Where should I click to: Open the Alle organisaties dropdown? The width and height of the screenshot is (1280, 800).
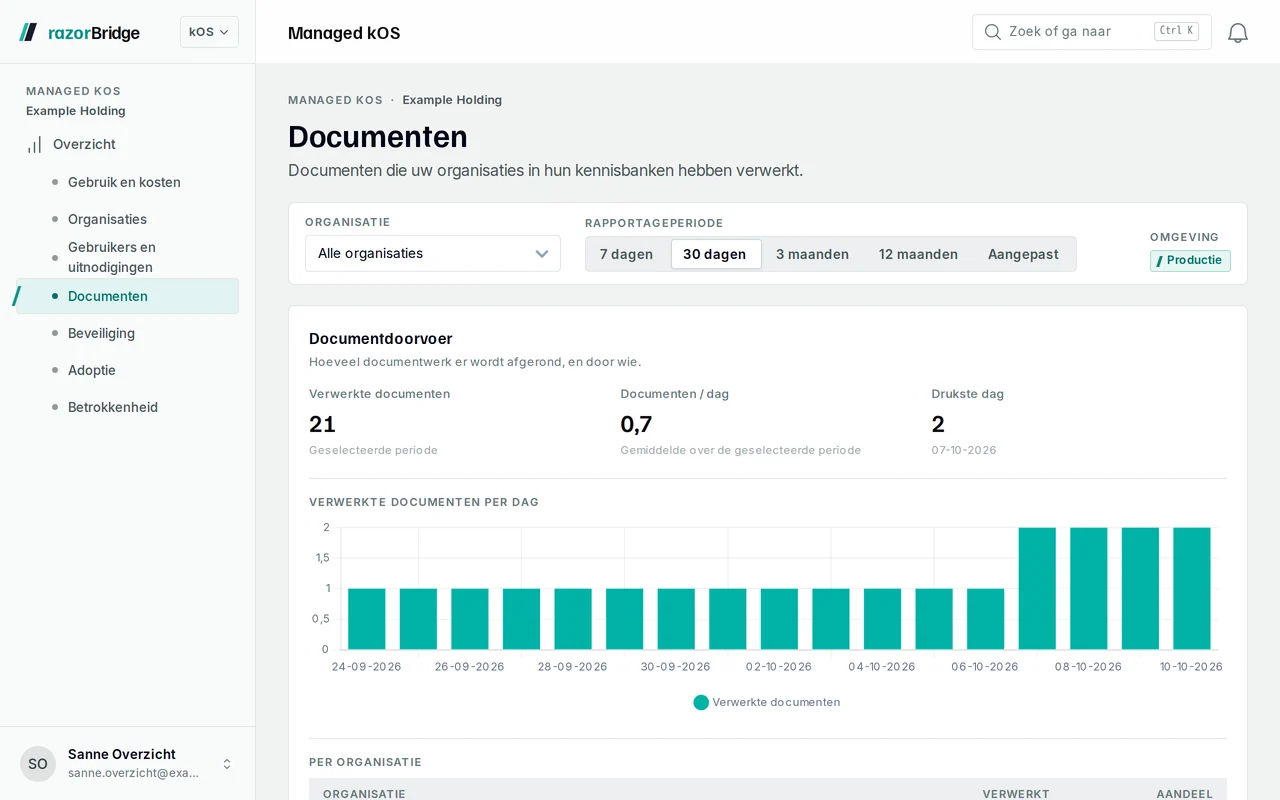pos(433,254)
